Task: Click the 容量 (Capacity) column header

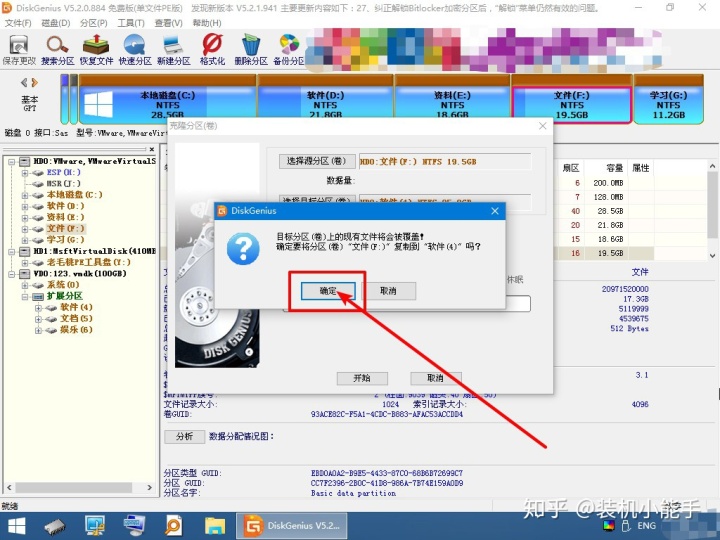Action: 614,168
